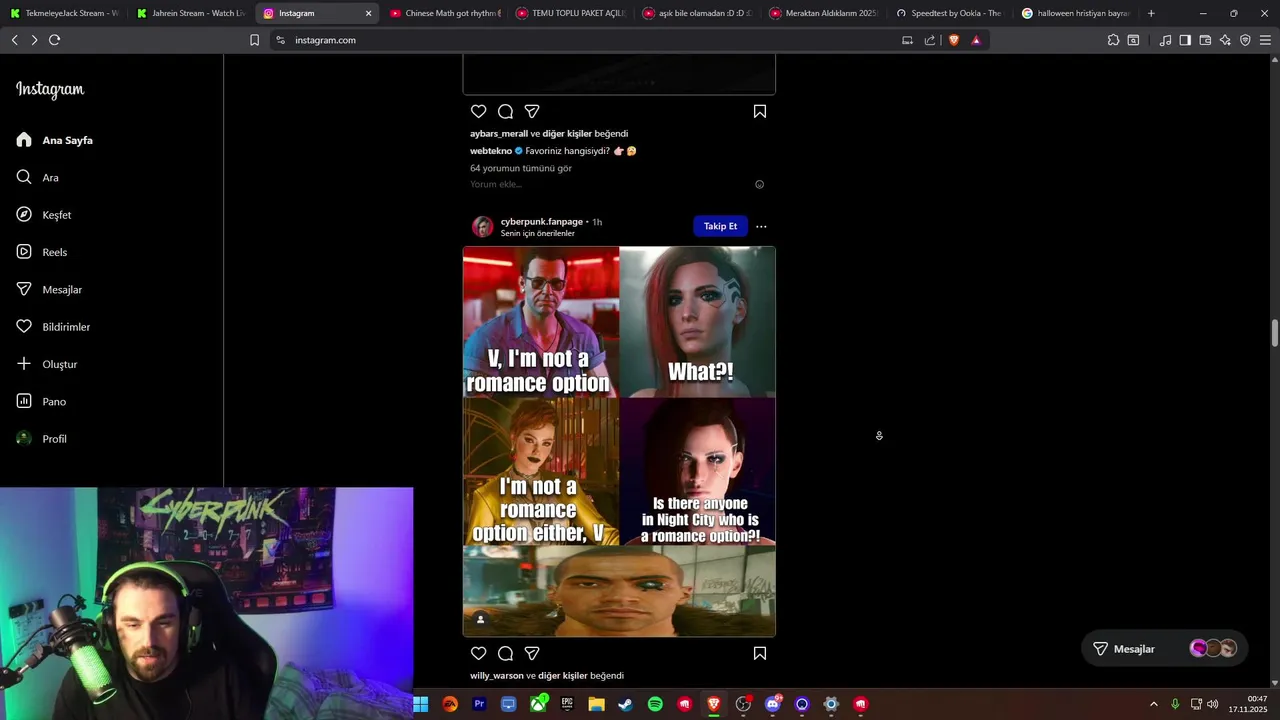Open Spotify from taskbar
Viewport: 1280px width, 720px height.
[x=655, y=704]
